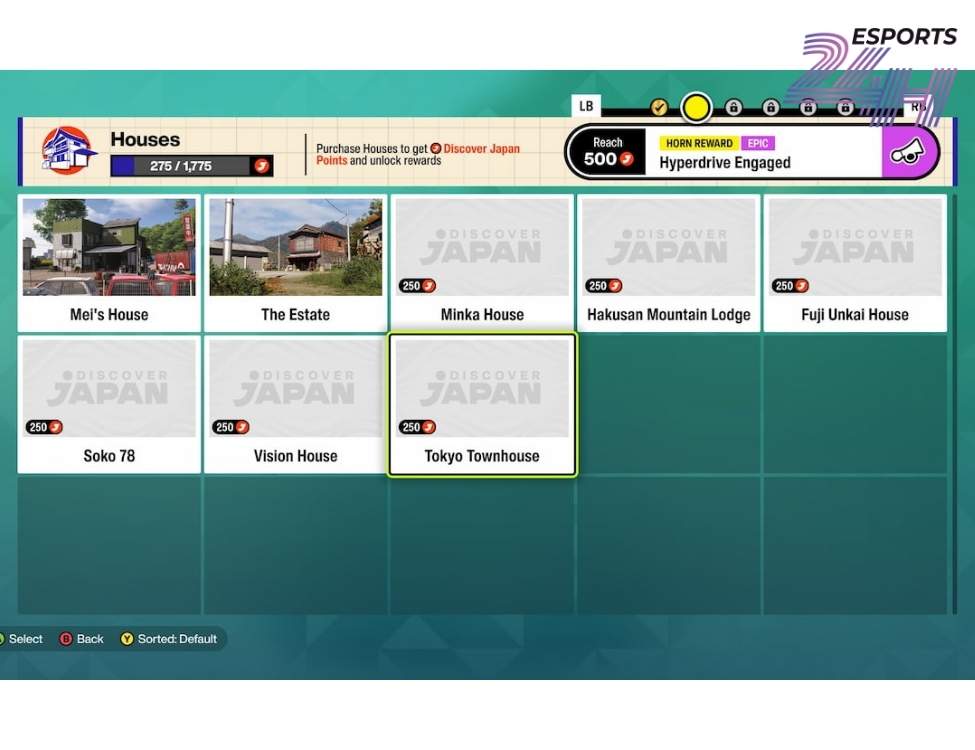Click the Houses points progress bar
Viewport: 975px width, 750px height.
coord(192,166)
